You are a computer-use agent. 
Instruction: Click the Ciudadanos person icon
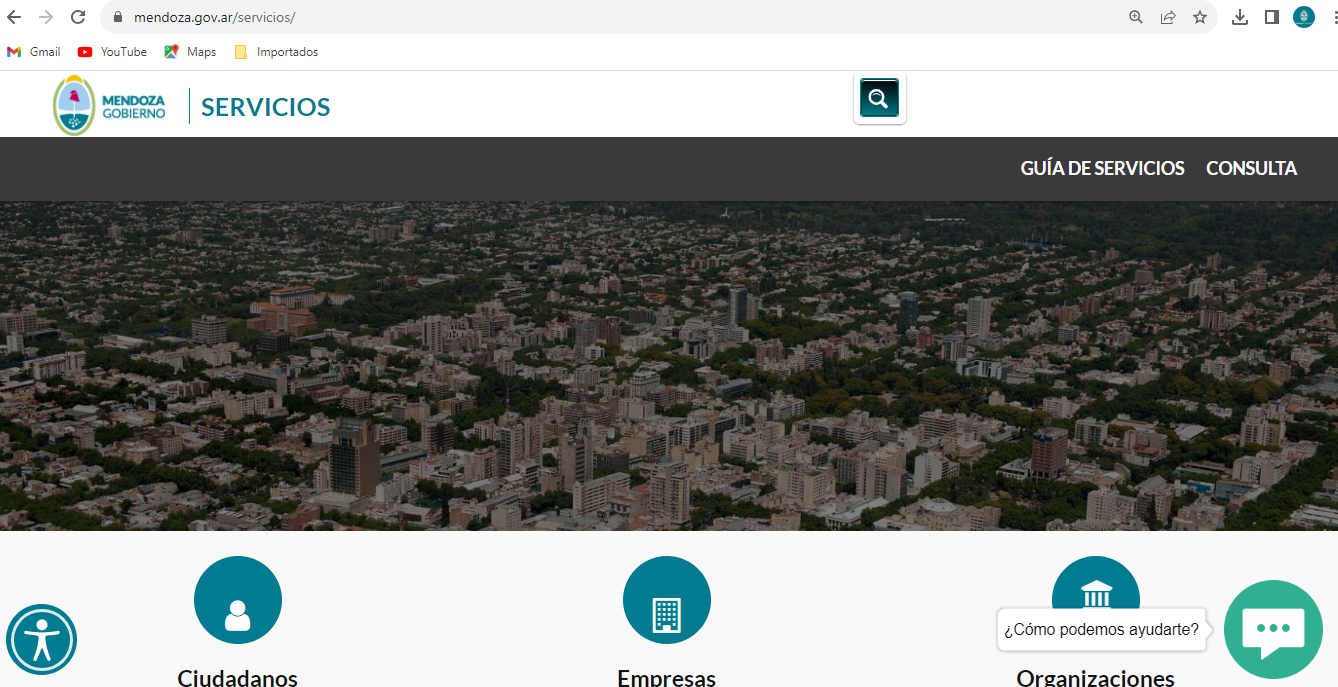238,600
